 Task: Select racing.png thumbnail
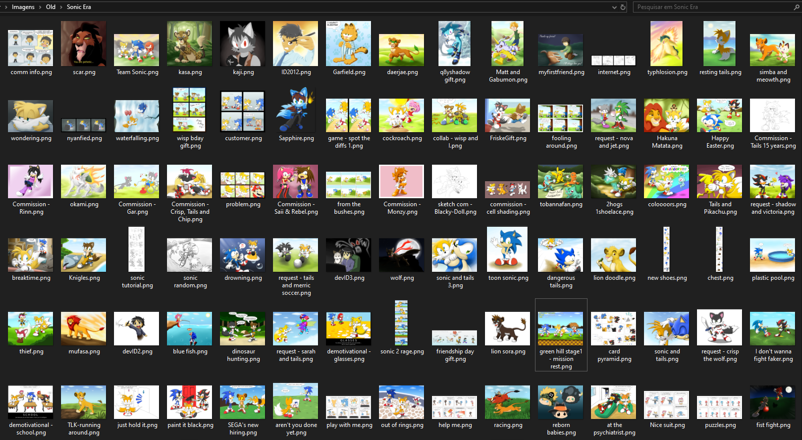pyautogui.click(x=507, y=402)
